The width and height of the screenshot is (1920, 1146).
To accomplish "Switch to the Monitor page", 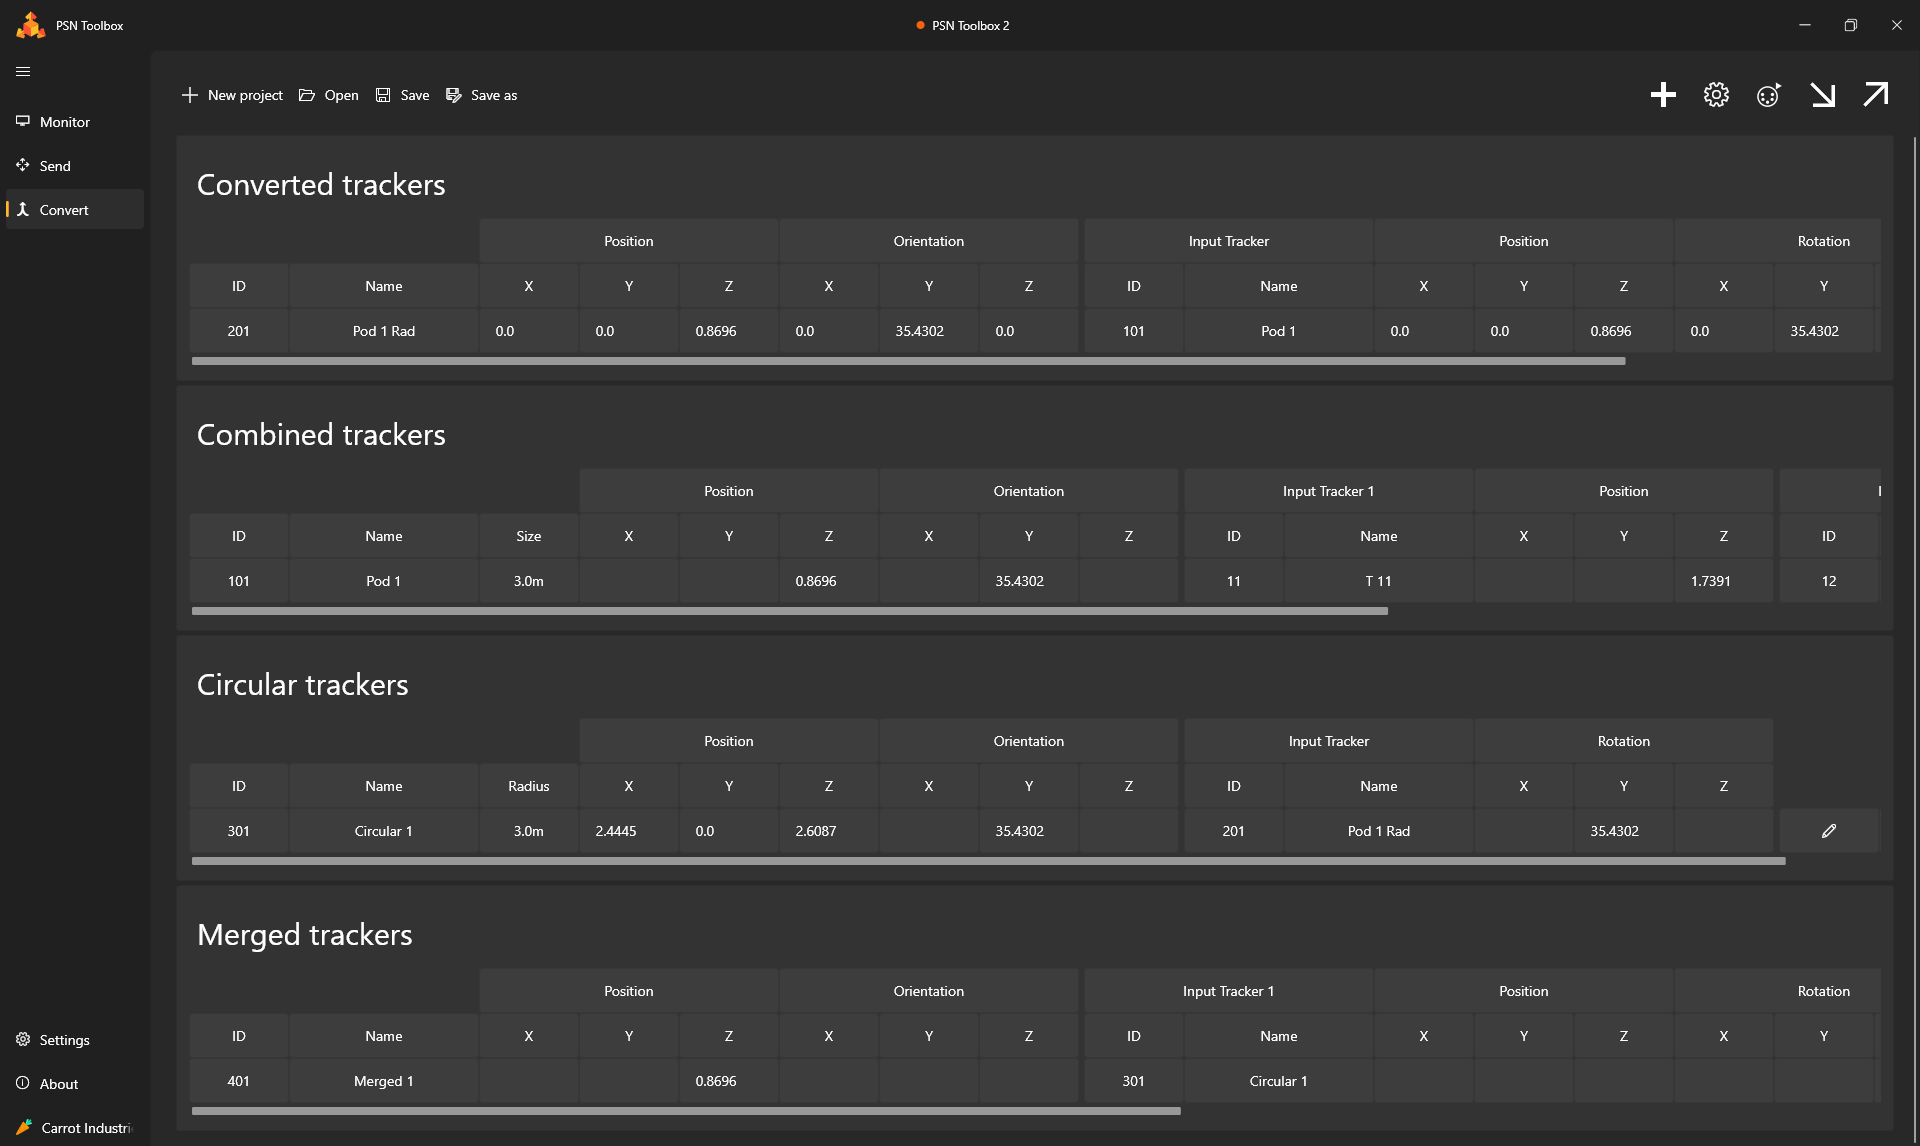I will click(x=65, y=122).
